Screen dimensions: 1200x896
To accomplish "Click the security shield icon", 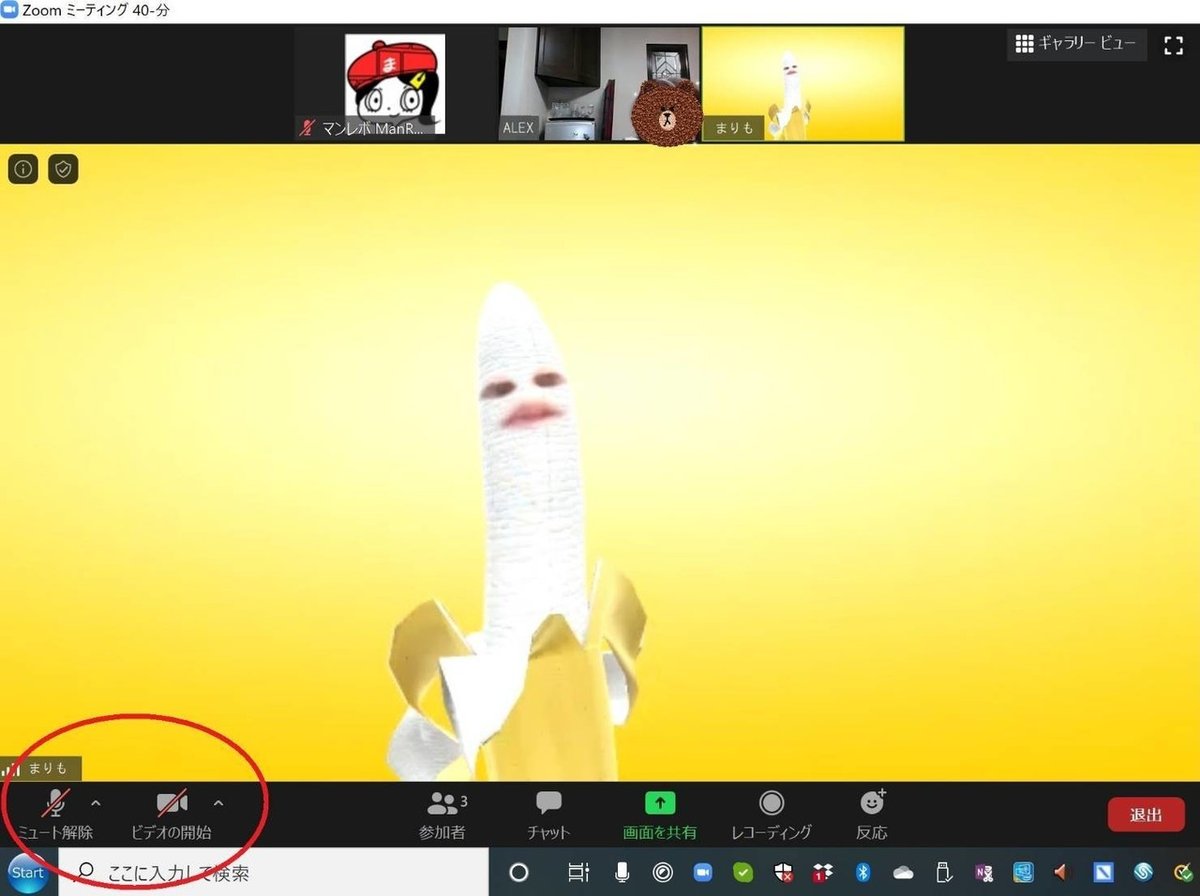I will click(x=62, y=169).
